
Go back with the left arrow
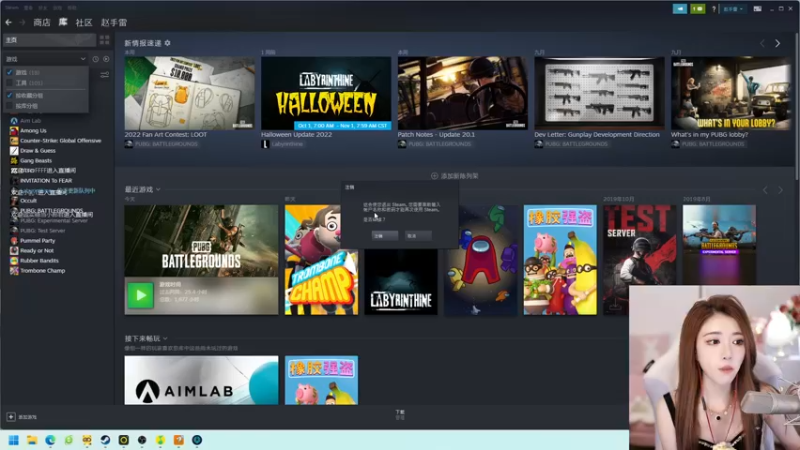pyautogui.click(x=9, y=22)
